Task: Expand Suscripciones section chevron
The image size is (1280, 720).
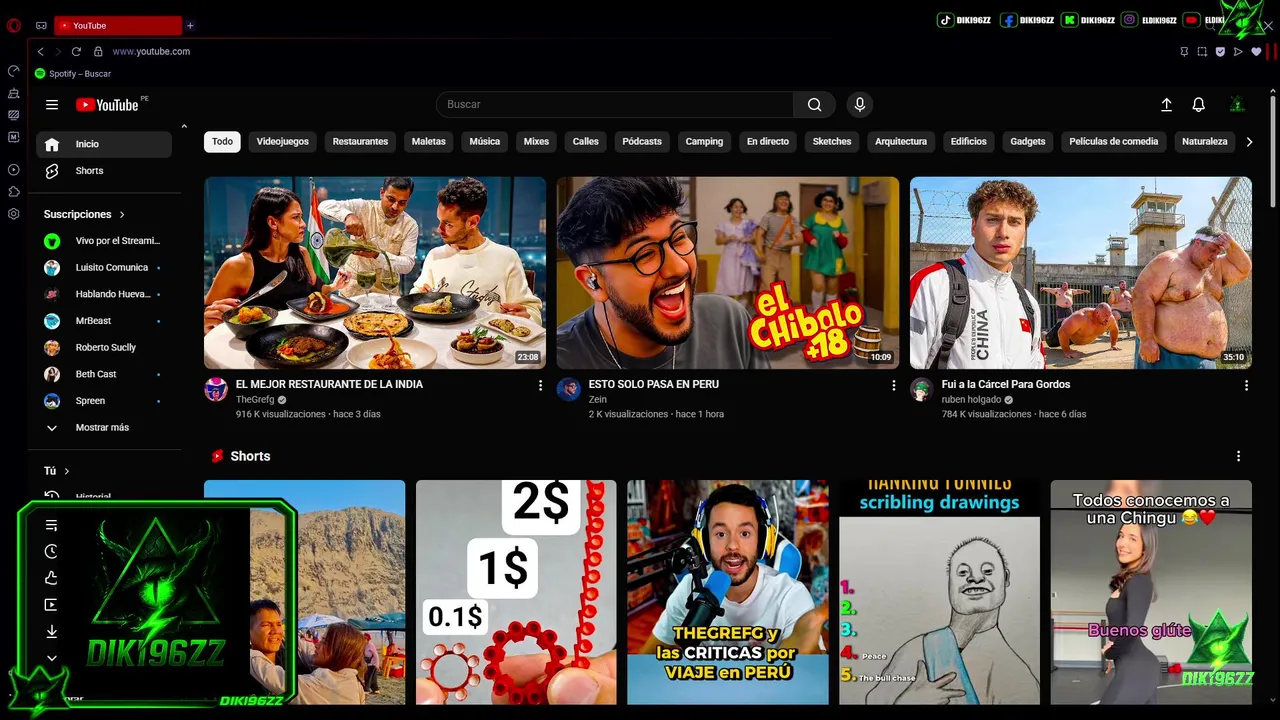Action: tap(122, 214)
